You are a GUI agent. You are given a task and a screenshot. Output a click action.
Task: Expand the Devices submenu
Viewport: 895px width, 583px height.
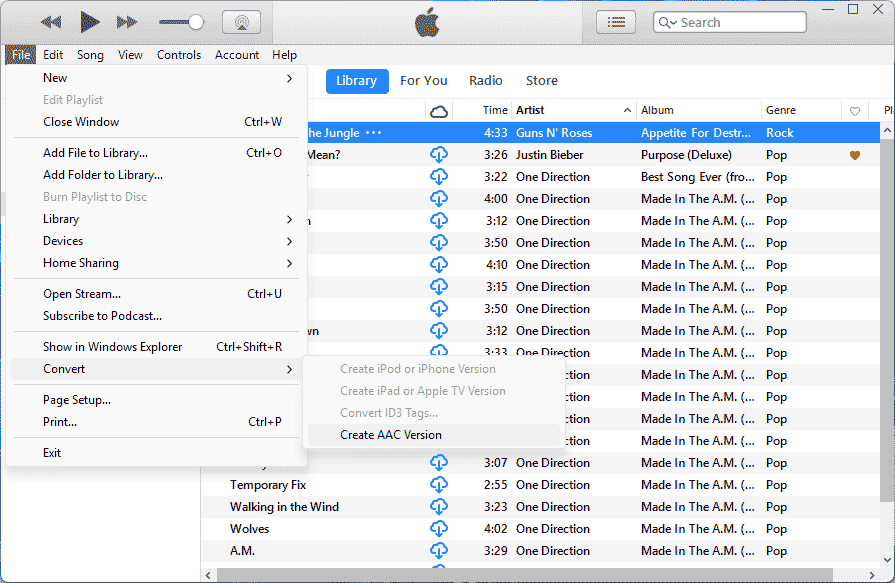(156, 241)
